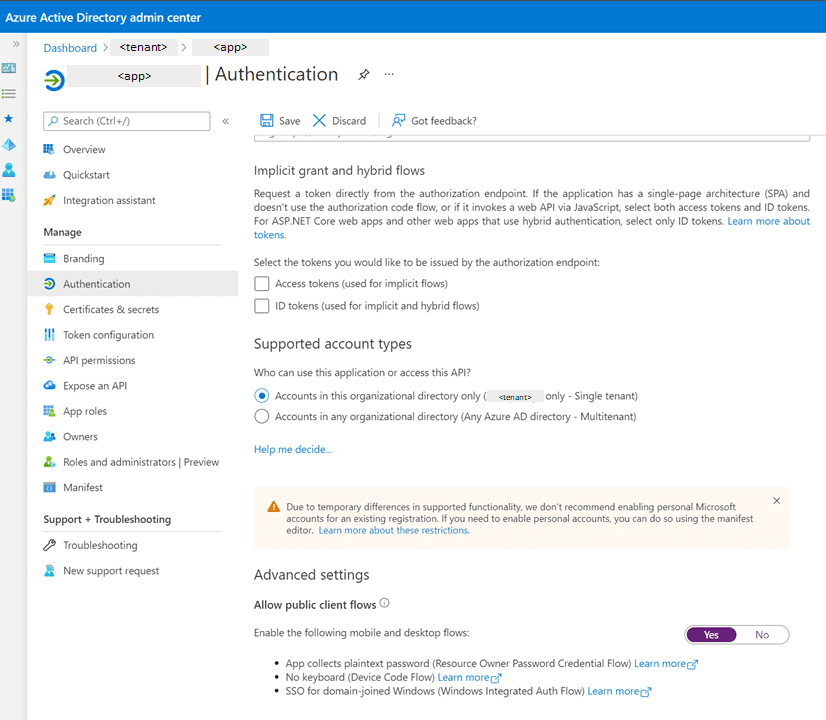This screenshot has height=720, width=826.
Task: Open Azure Active Directory diamond icon
Action: (x=9, y=144)
